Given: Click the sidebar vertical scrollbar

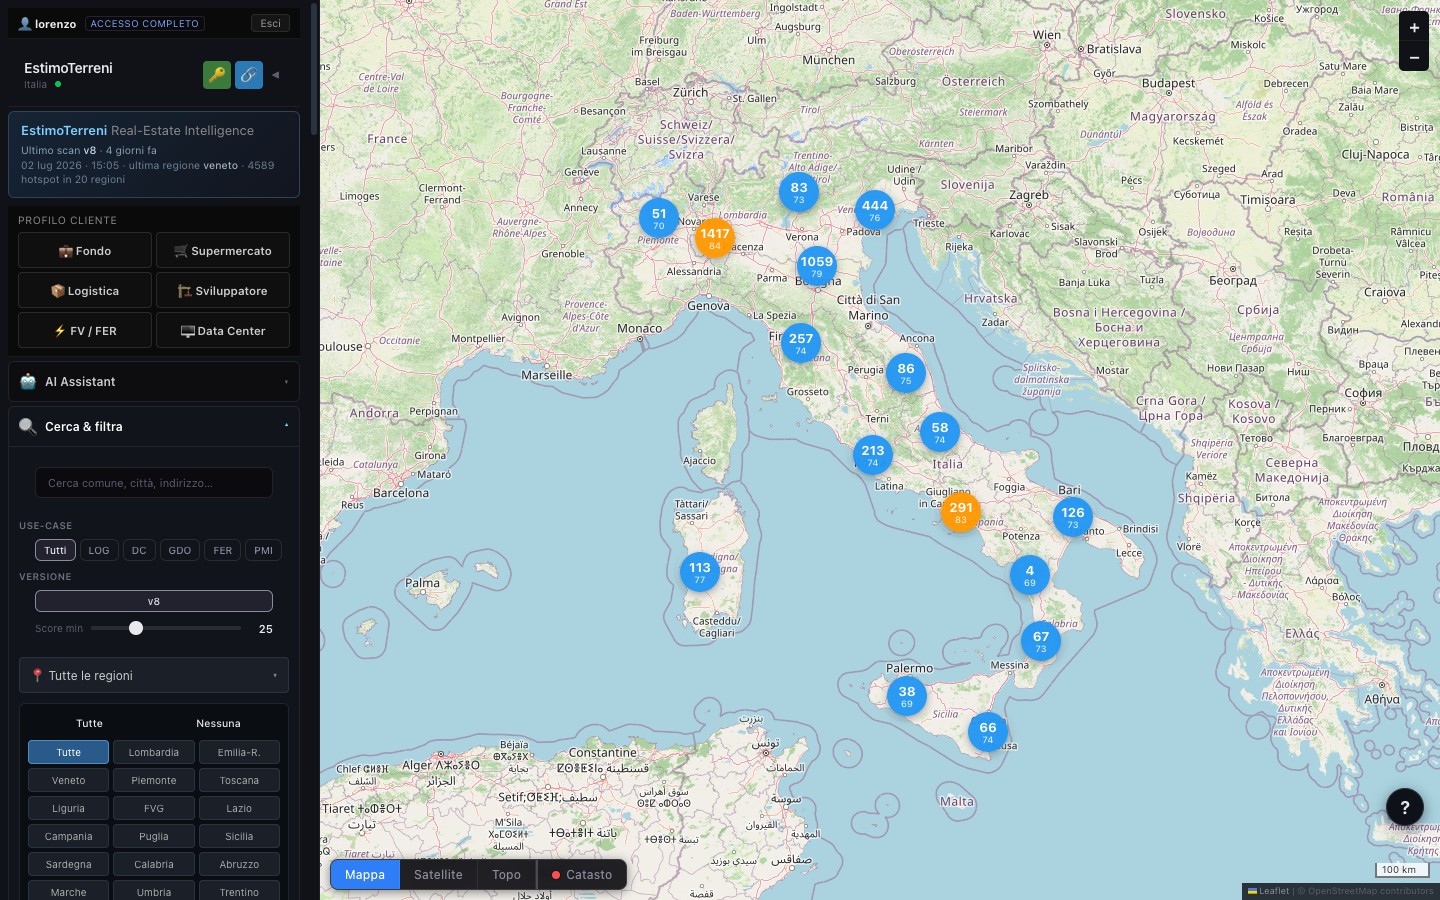Looking at the screenshot, I should pos(314,70).
